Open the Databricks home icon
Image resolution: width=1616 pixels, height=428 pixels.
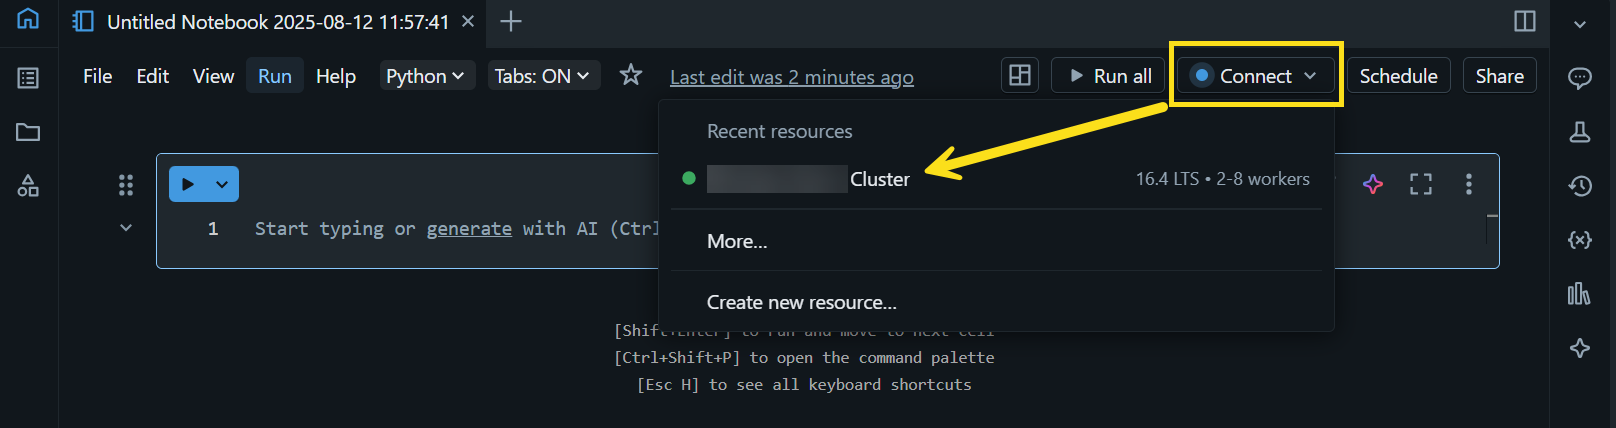pos(28,19)
